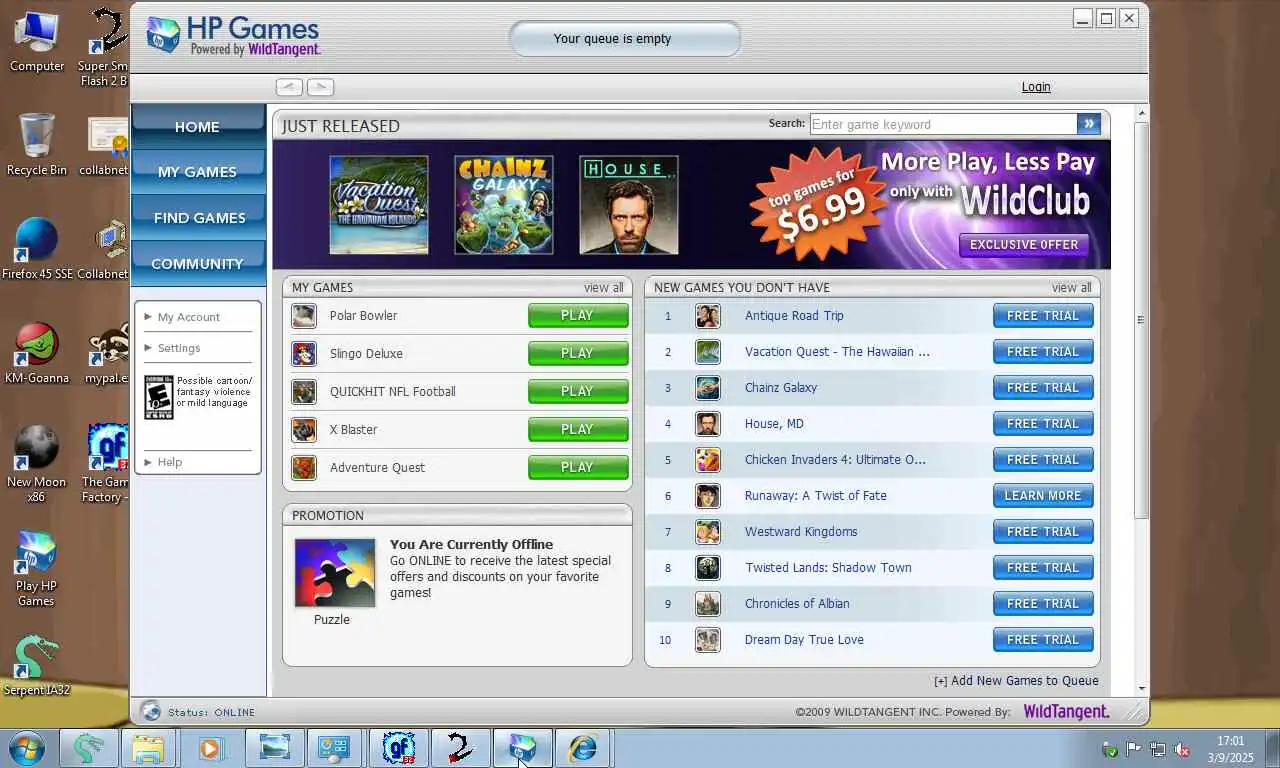Click the House, MD list icon

click(x=708, y=424)
